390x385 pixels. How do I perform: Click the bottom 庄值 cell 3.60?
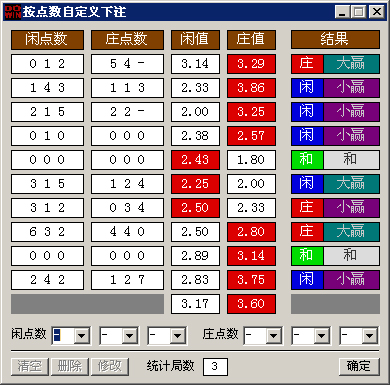251,304
